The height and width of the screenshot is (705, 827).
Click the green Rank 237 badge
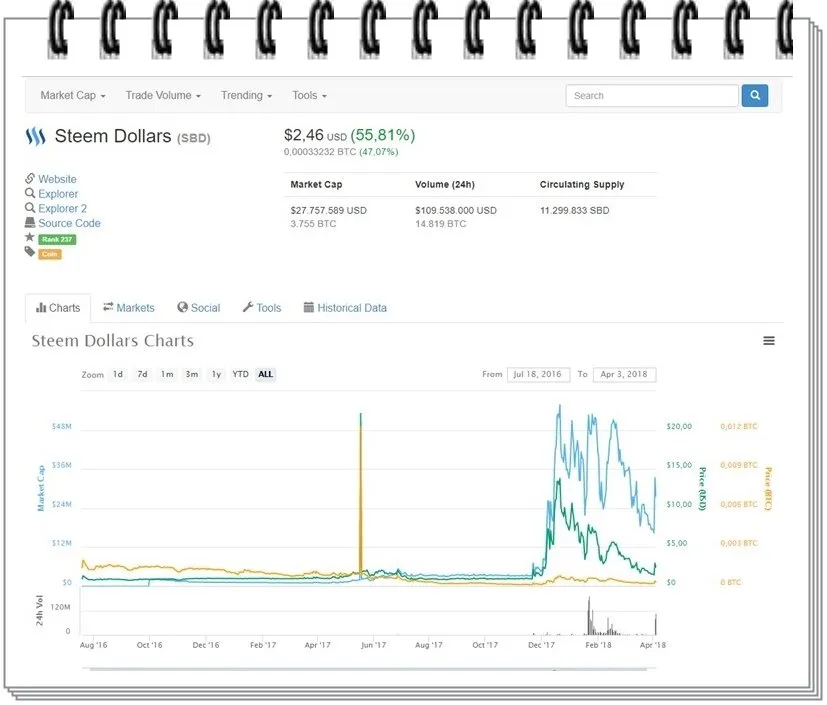(x=57, y=239)
